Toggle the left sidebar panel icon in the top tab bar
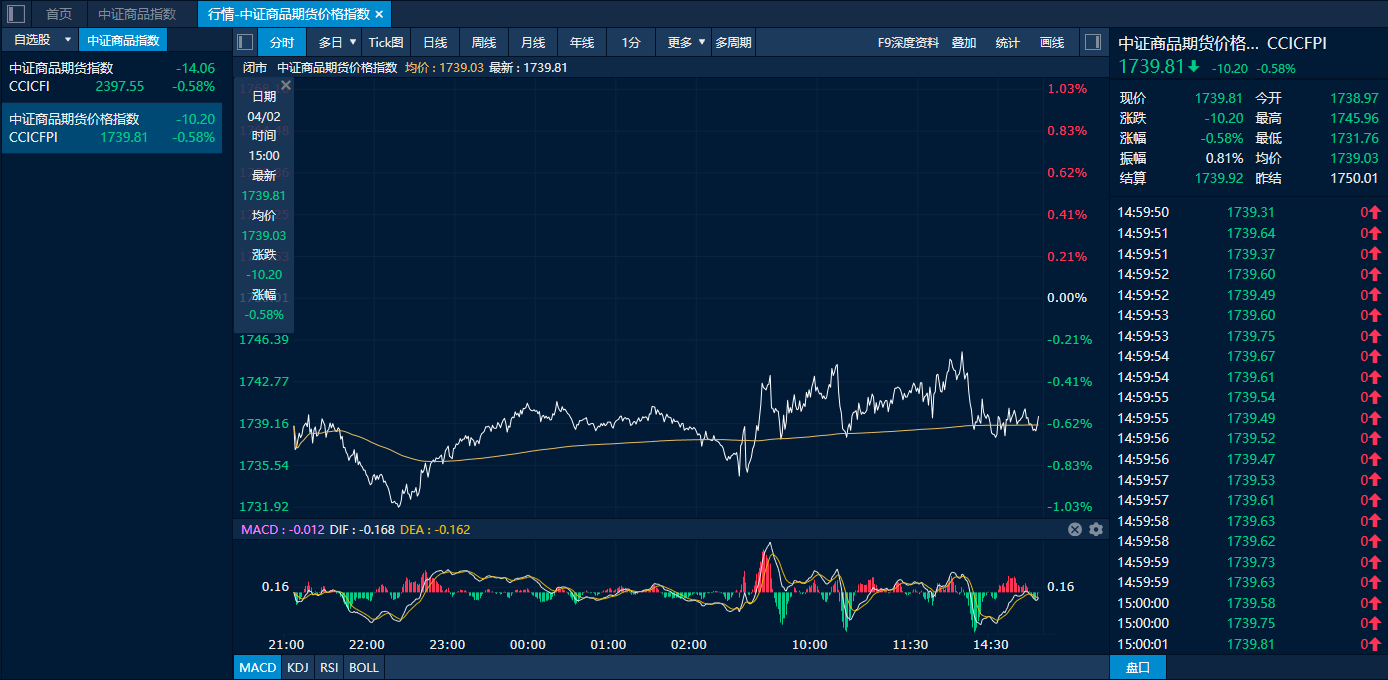This screenshot has width=1388, height=680. (x=16, y=14)
